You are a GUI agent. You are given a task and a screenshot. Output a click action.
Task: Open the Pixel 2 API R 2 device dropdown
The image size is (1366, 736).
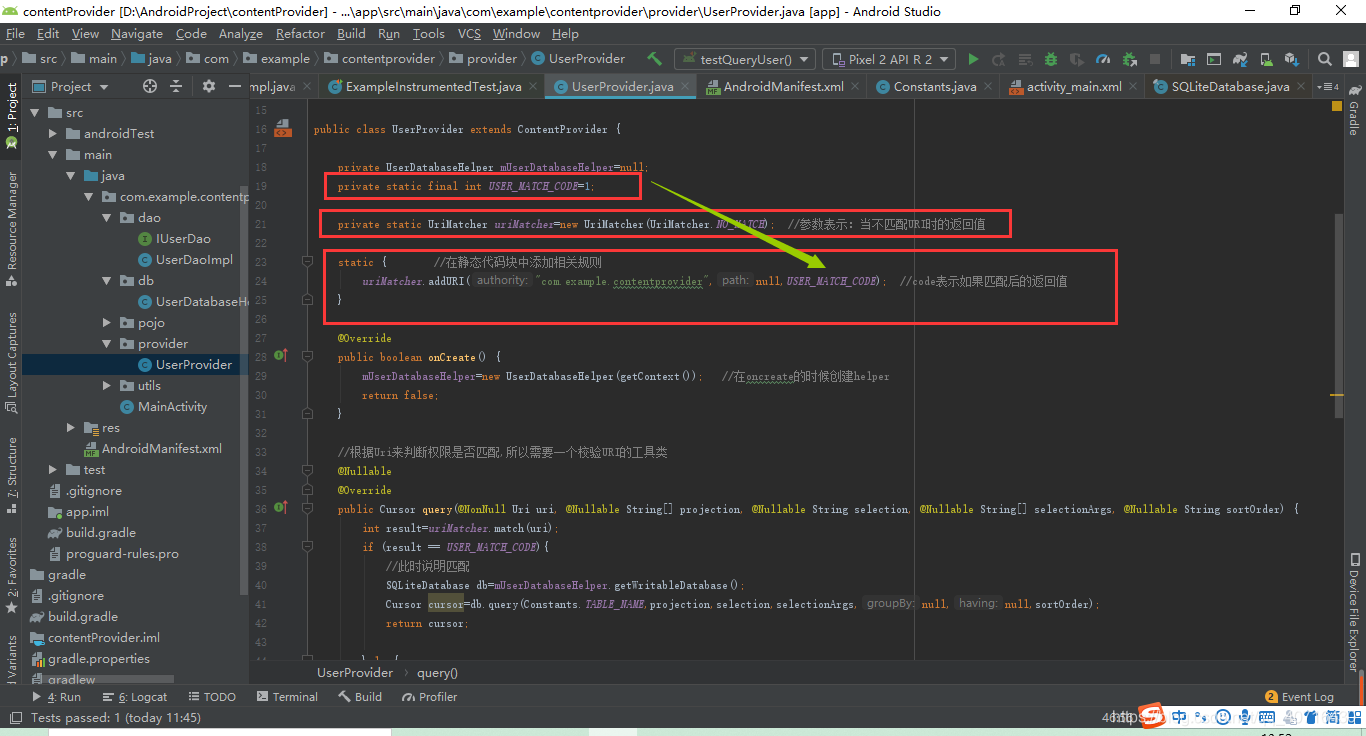pyautogui.click(x=889, y=60)
